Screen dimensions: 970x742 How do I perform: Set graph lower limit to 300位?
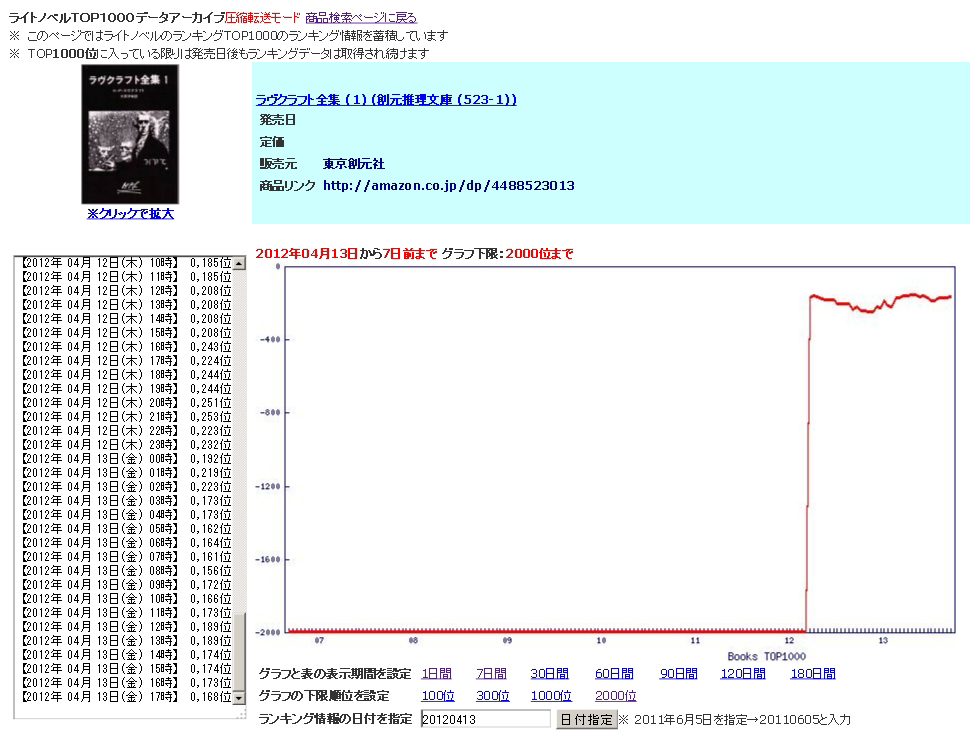[x=492, y=696]
